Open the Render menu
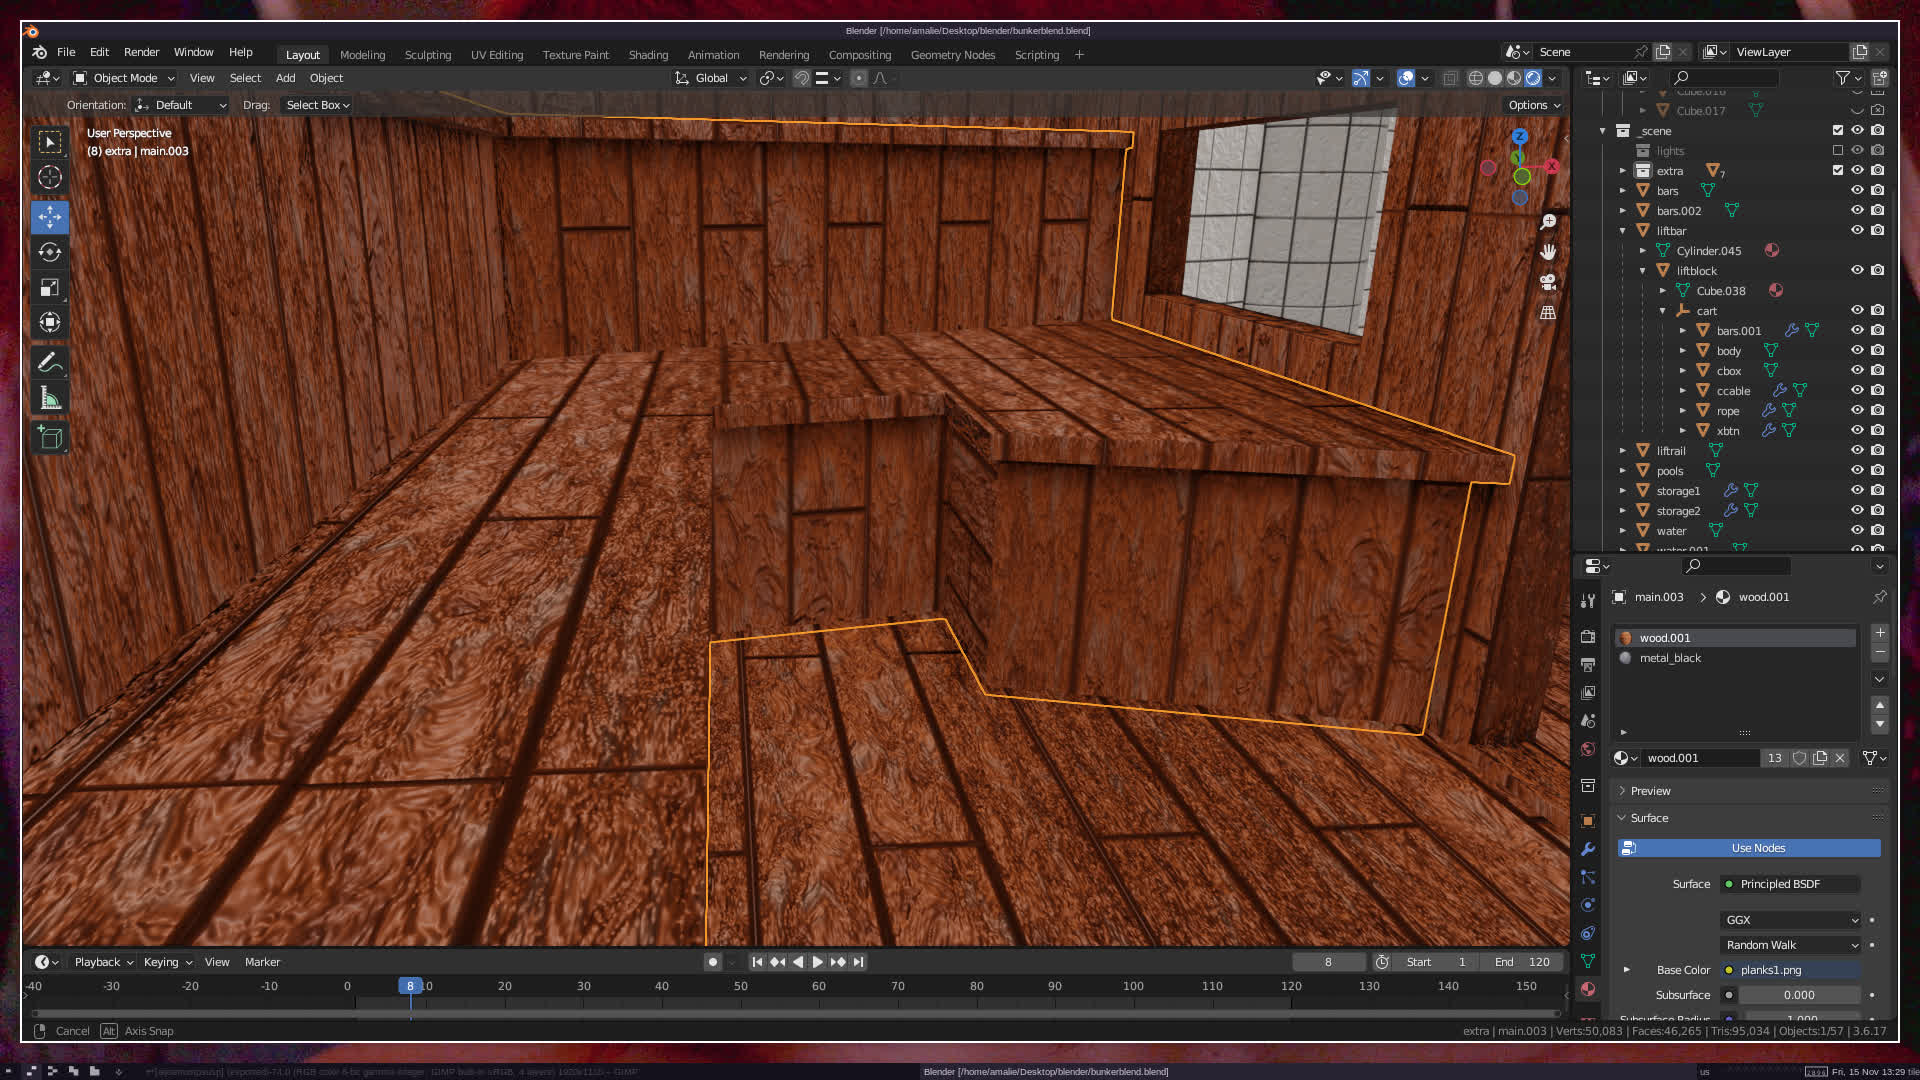Viewport: 1920px width, 1080px height. click(141, 52)
